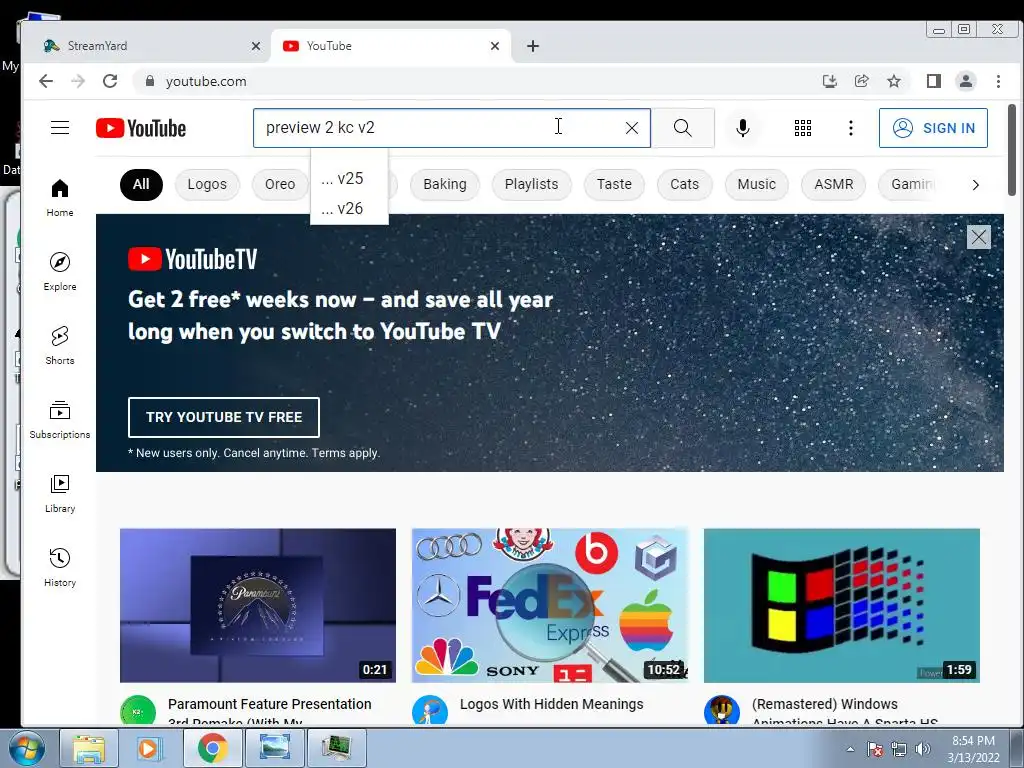Open the YouTube hamburger guide menu
Viewport: 1024px width, 768px height.
click(x=59, y=127)
